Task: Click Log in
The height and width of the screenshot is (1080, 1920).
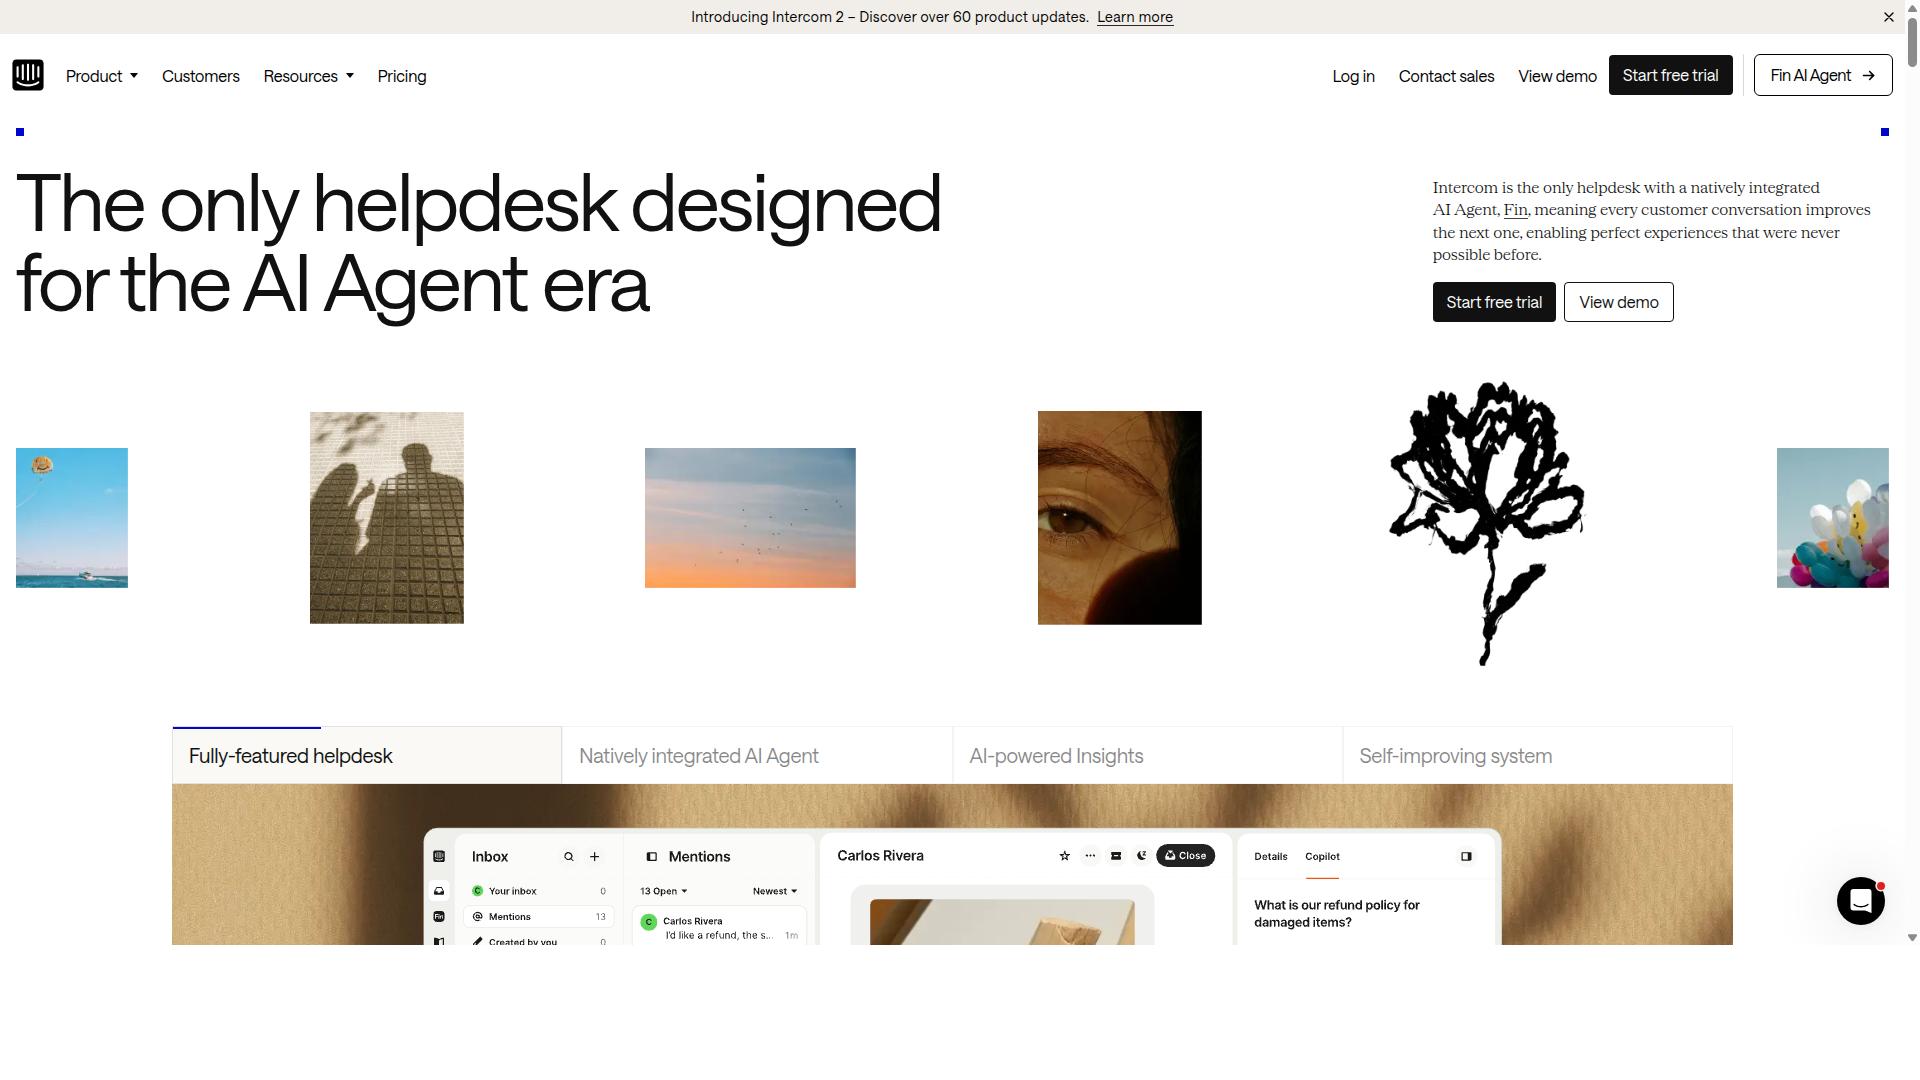Action: coord(1353,76)
